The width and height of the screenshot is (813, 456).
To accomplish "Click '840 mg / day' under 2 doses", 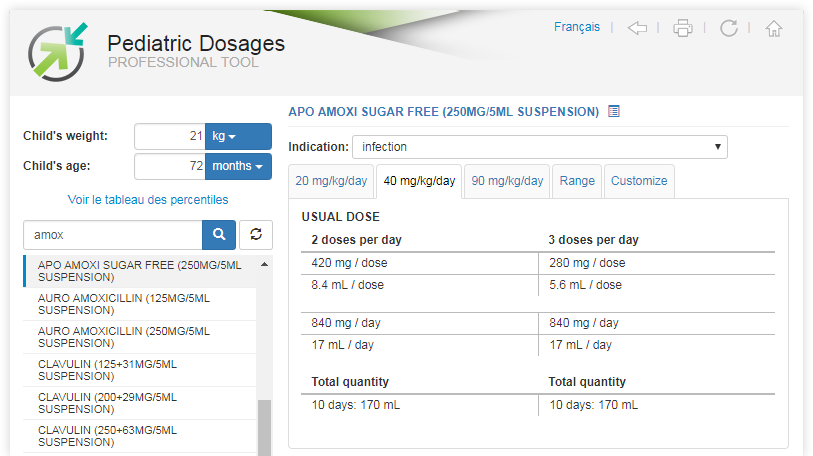I will point(346,323).
